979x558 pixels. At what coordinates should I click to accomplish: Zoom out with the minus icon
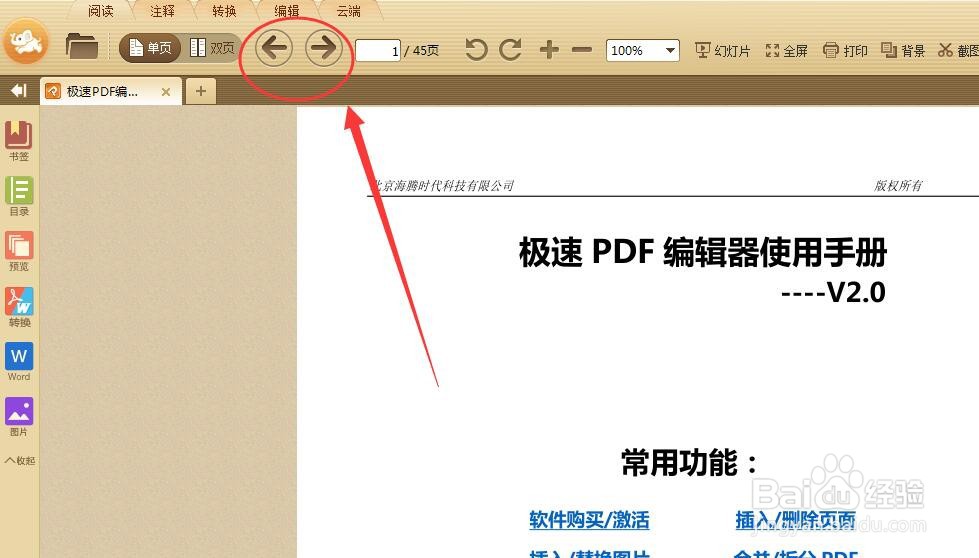click(582, 49)
